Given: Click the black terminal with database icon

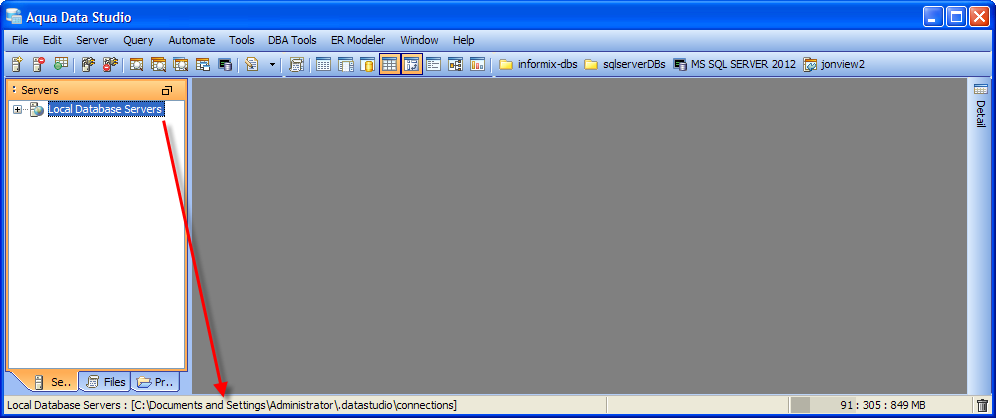Looking at the screenshot, I should 225,64.
